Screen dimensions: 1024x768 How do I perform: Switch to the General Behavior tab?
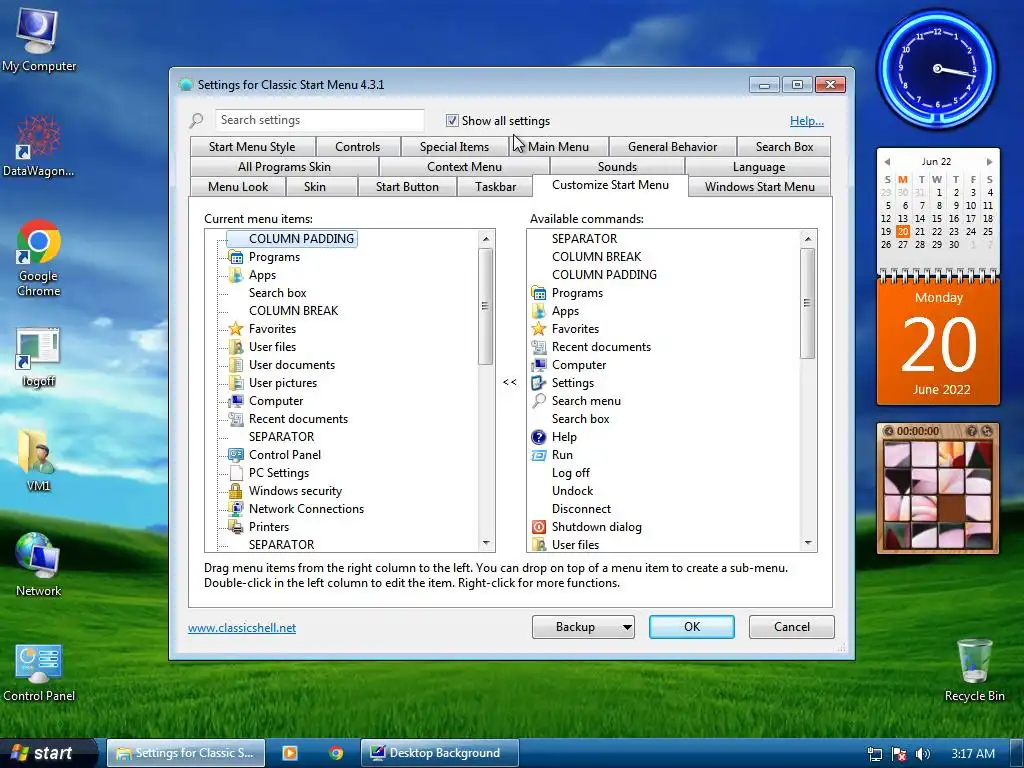coord(673,147)
